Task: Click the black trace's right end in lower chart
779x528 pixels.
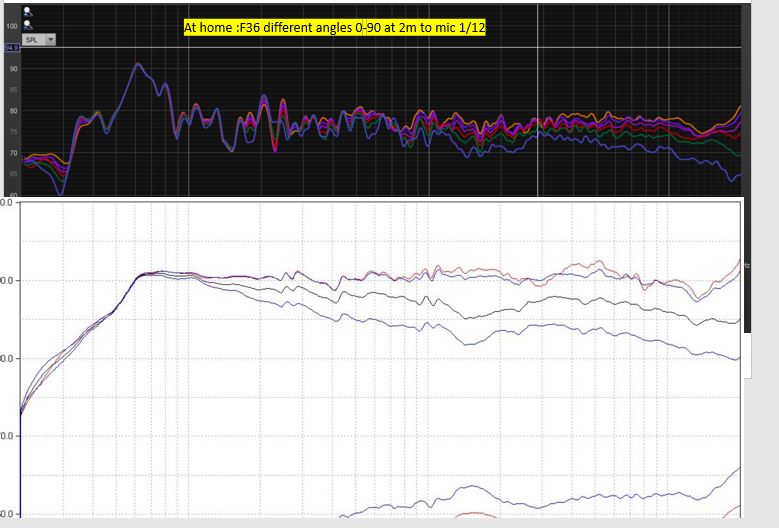Action: coord(738,322)
